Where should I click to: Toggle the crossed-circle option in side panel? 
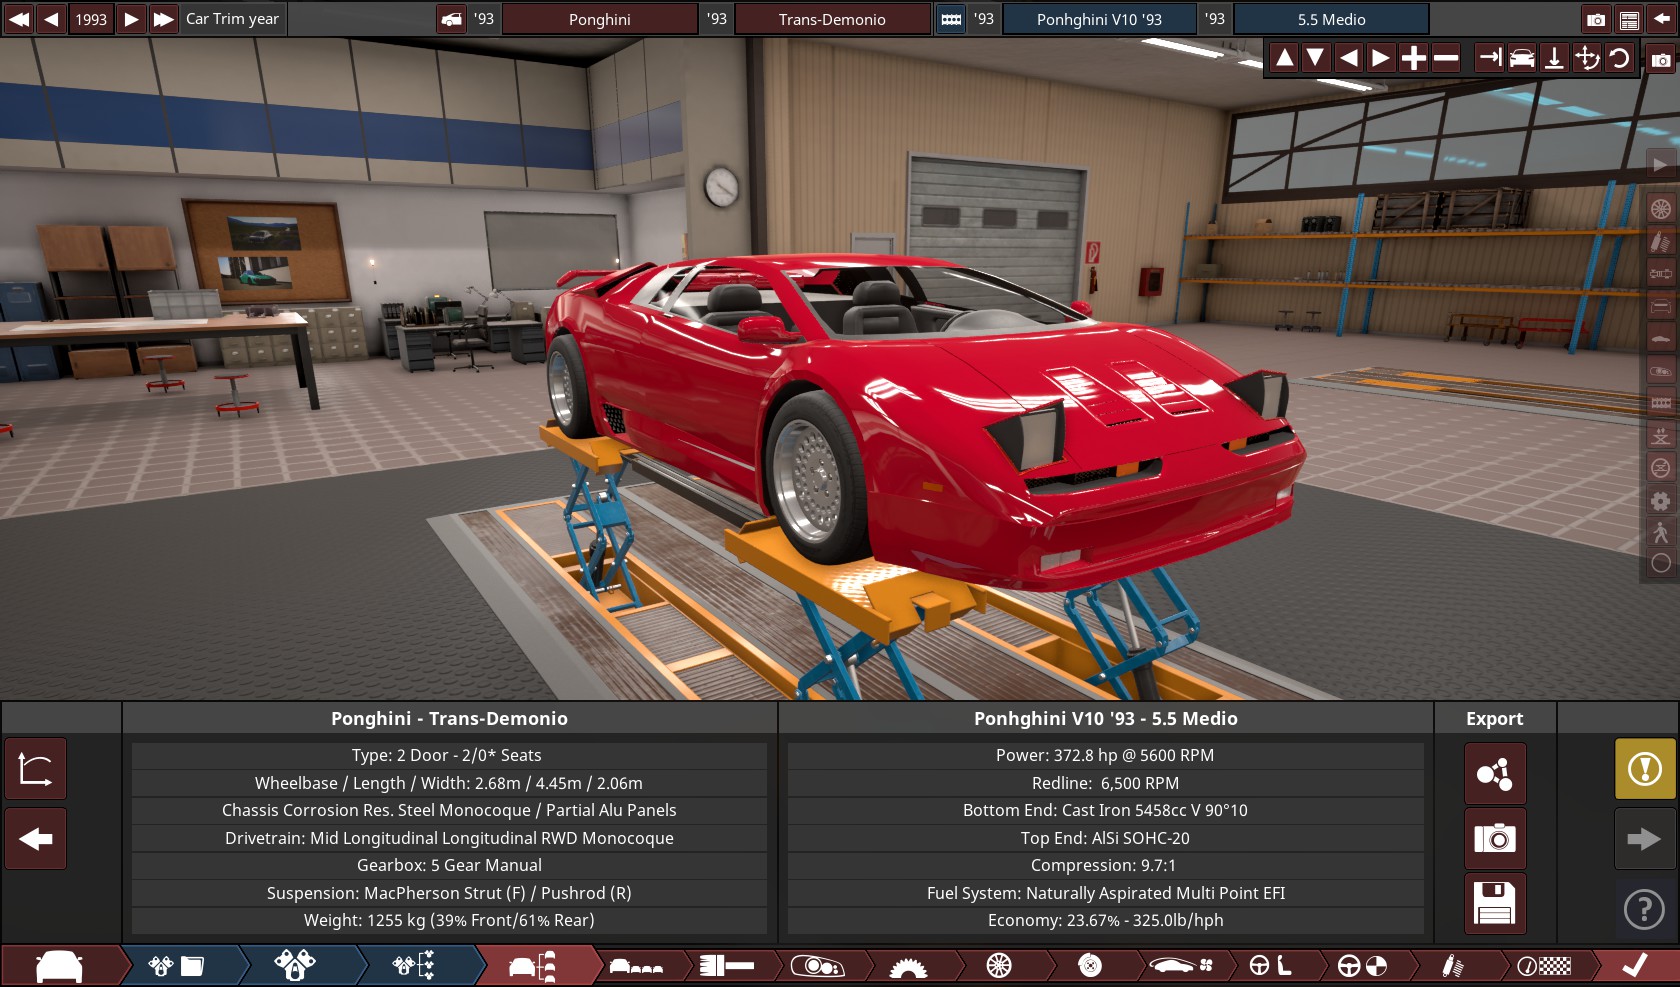1661,468
